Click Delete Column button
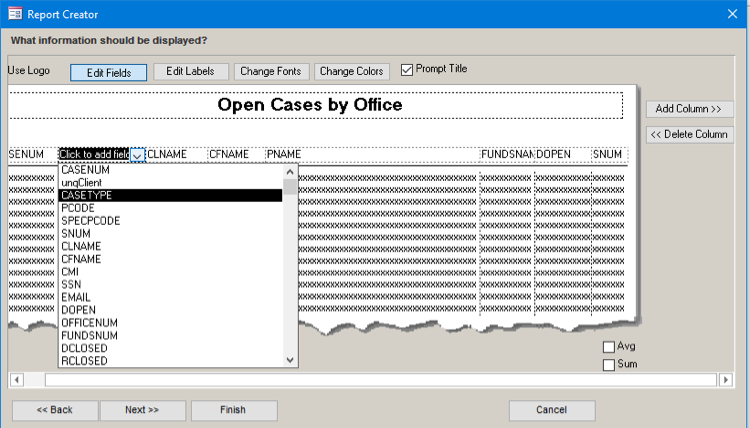This screenshot has height=428, width=750. pos(689,134)
